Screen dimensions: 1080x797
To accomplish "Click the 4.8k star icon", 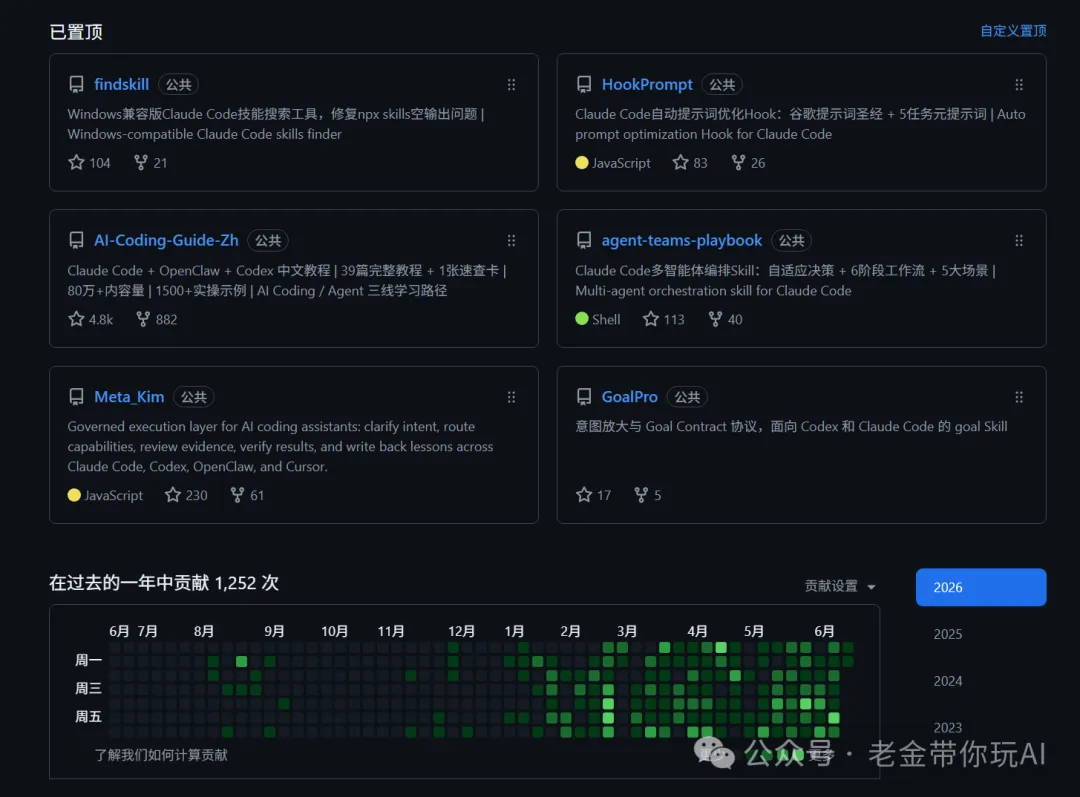I will [76, 319].
